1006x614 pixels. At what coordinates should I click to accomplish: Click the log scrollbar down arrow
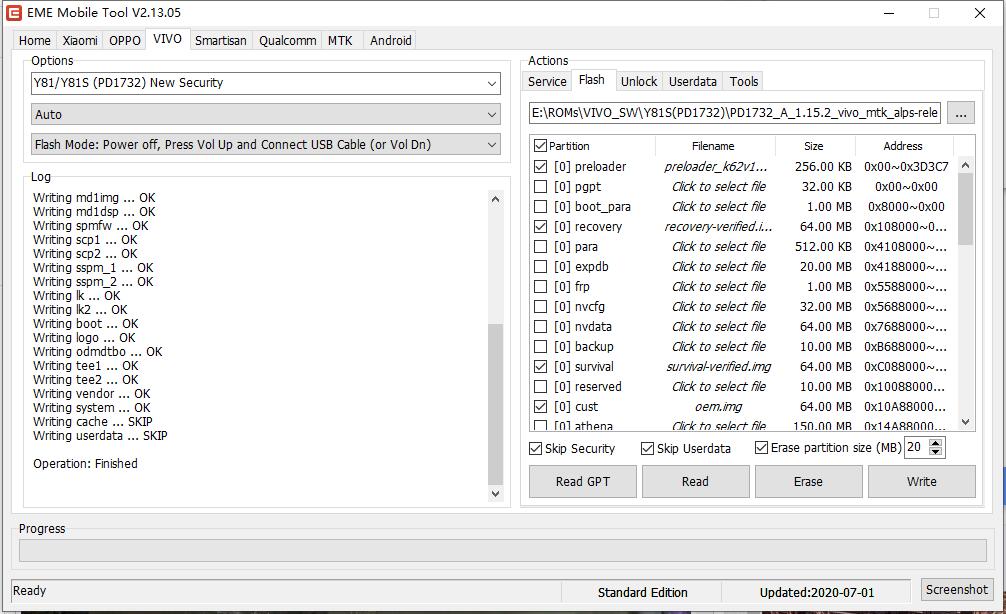[x=495, y=493]
